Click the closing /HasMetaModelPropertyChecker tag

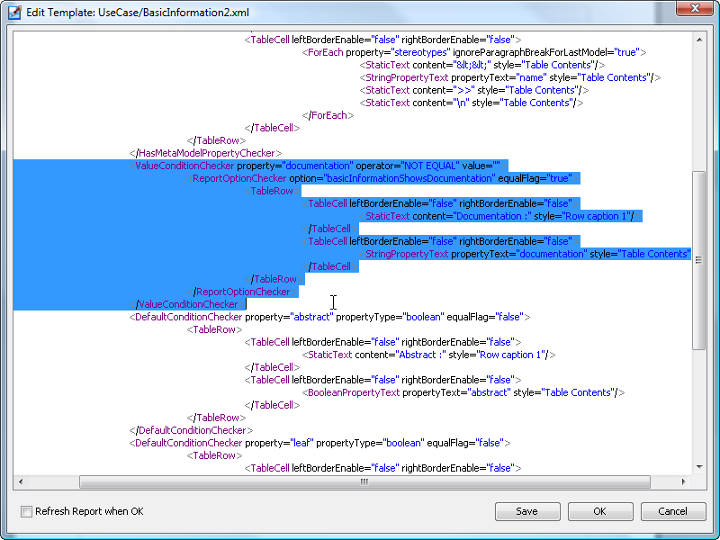[206, 153]
